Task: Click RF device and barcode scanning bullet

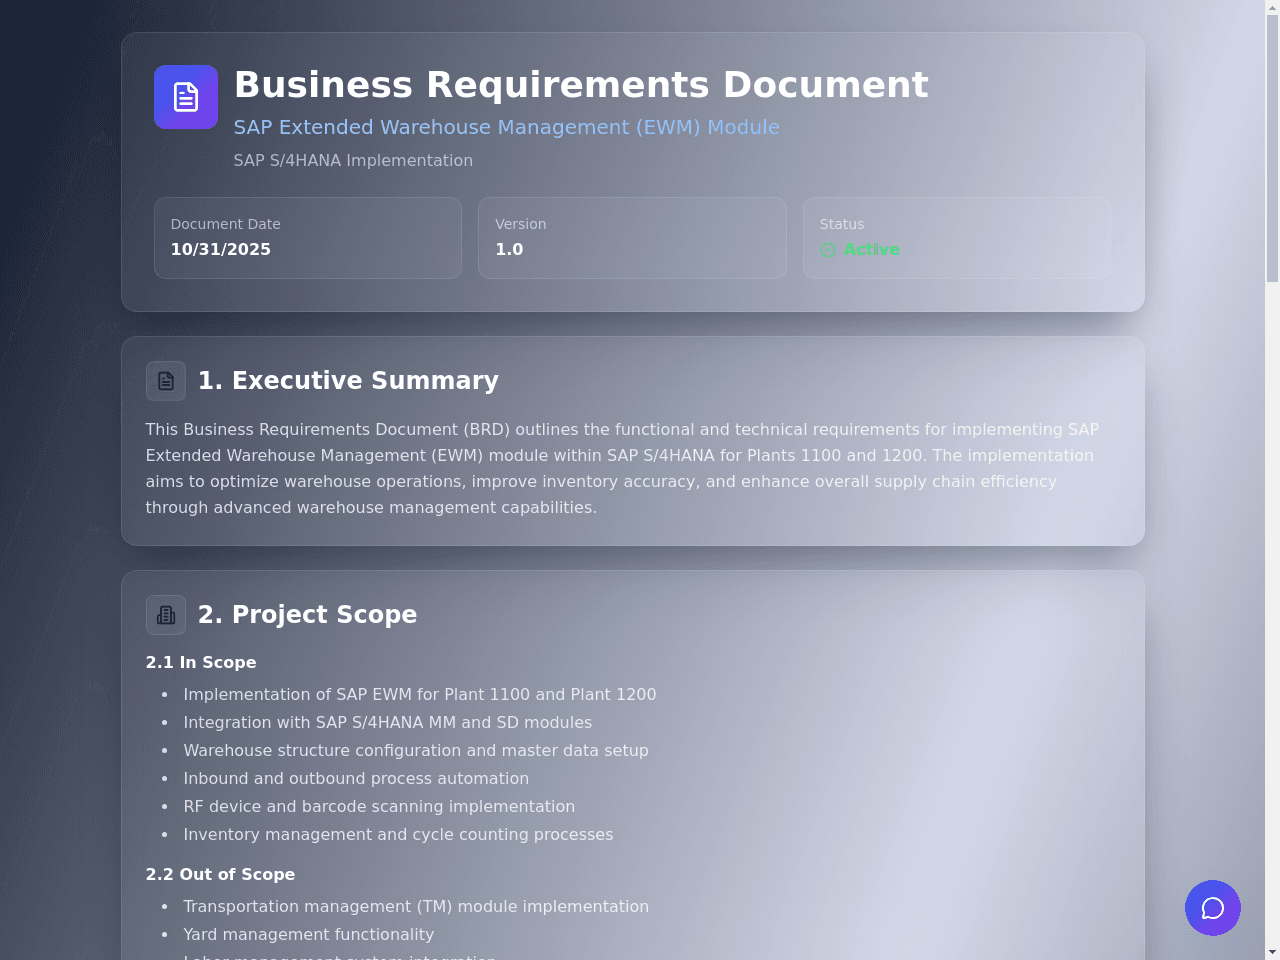Action: (379, 806)
